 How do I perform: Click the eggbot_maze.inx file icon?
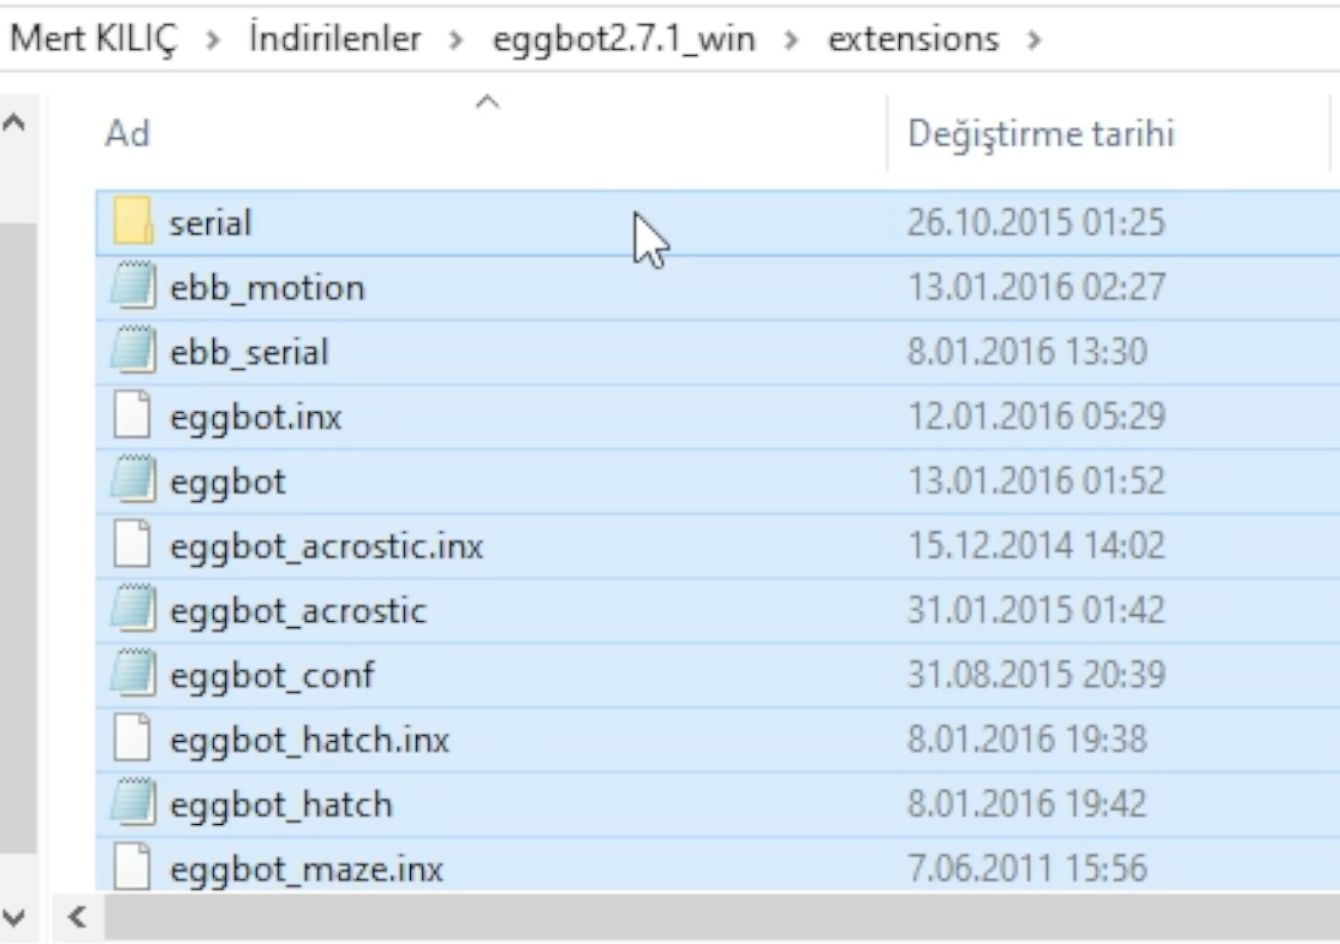pos(133,868)
